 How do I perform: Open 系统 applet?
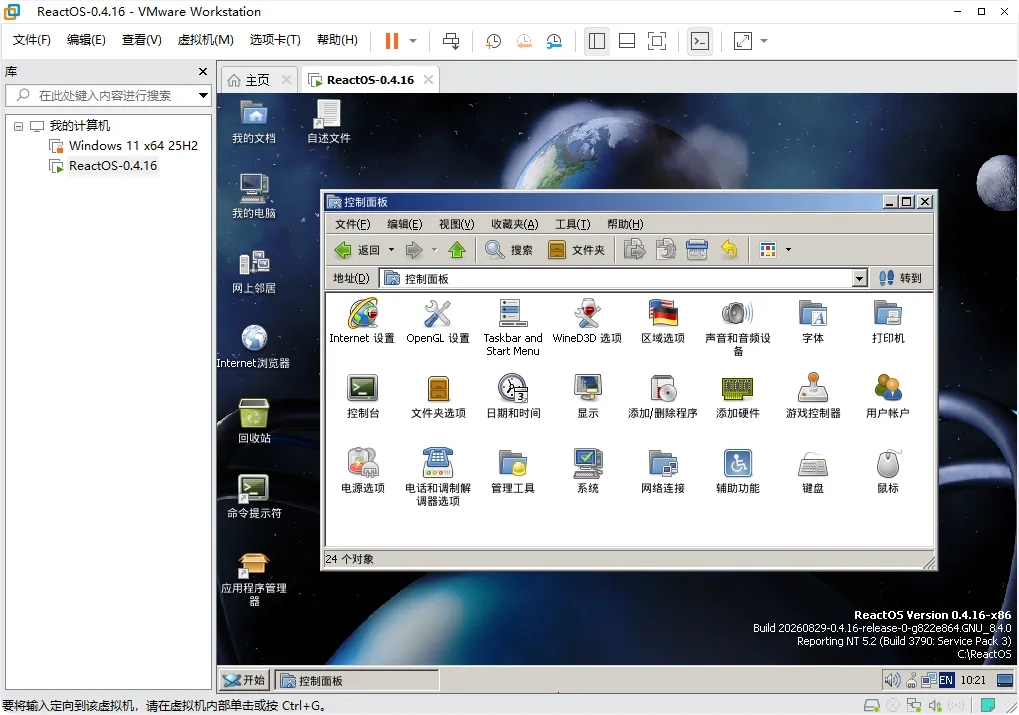[587, 471]
